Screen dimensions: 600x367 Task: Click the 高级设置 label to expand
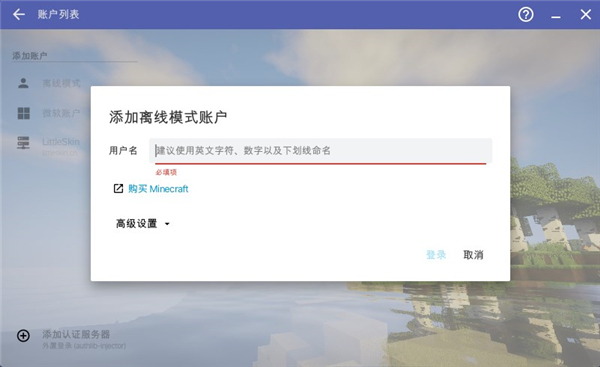(137, 223)
